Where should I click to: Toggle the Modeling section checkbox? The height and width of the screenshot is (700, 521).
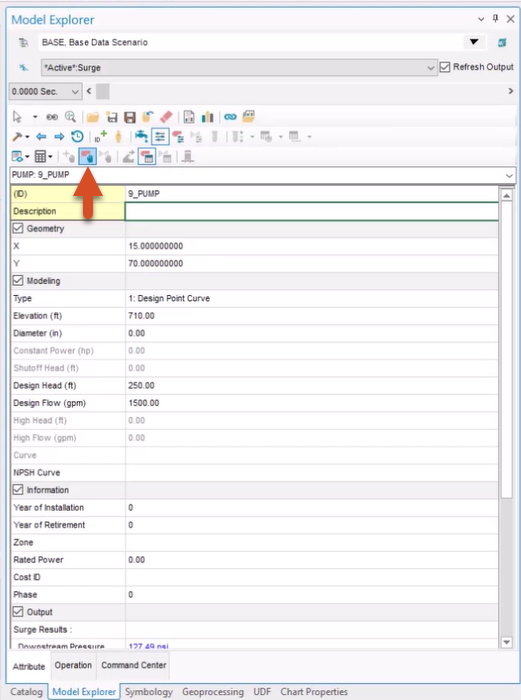(x=18, y=281)
